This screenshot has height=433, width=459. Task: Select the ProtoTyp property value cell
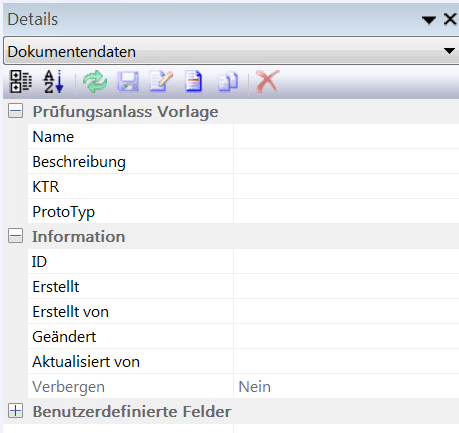point(346,211)
